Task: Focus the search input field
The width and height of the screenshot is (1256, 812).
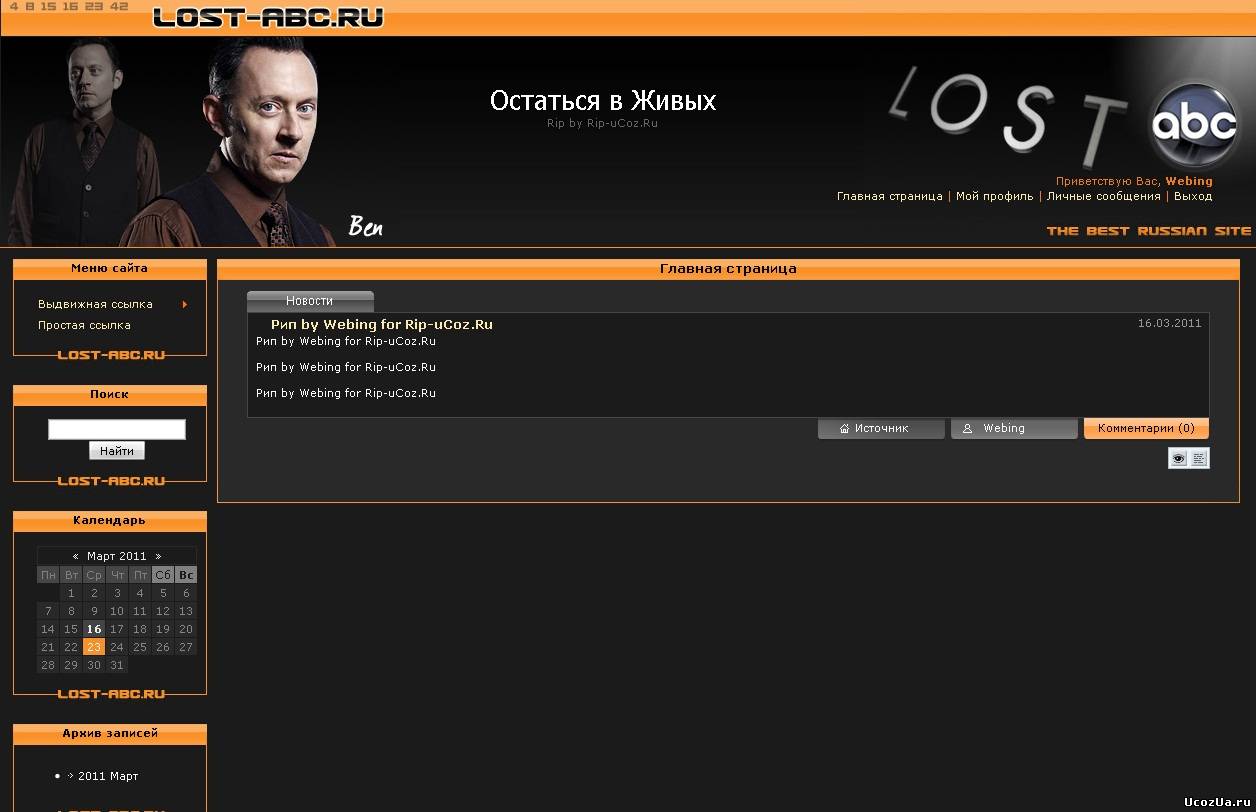Action: coord(117,429)
